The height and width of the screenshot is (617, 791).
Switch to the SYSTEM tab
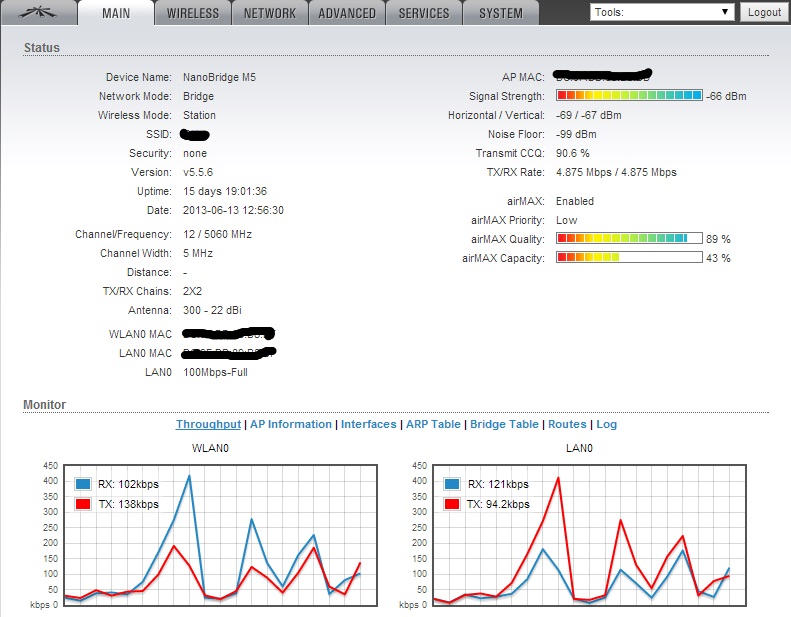(x=500, y=13)
